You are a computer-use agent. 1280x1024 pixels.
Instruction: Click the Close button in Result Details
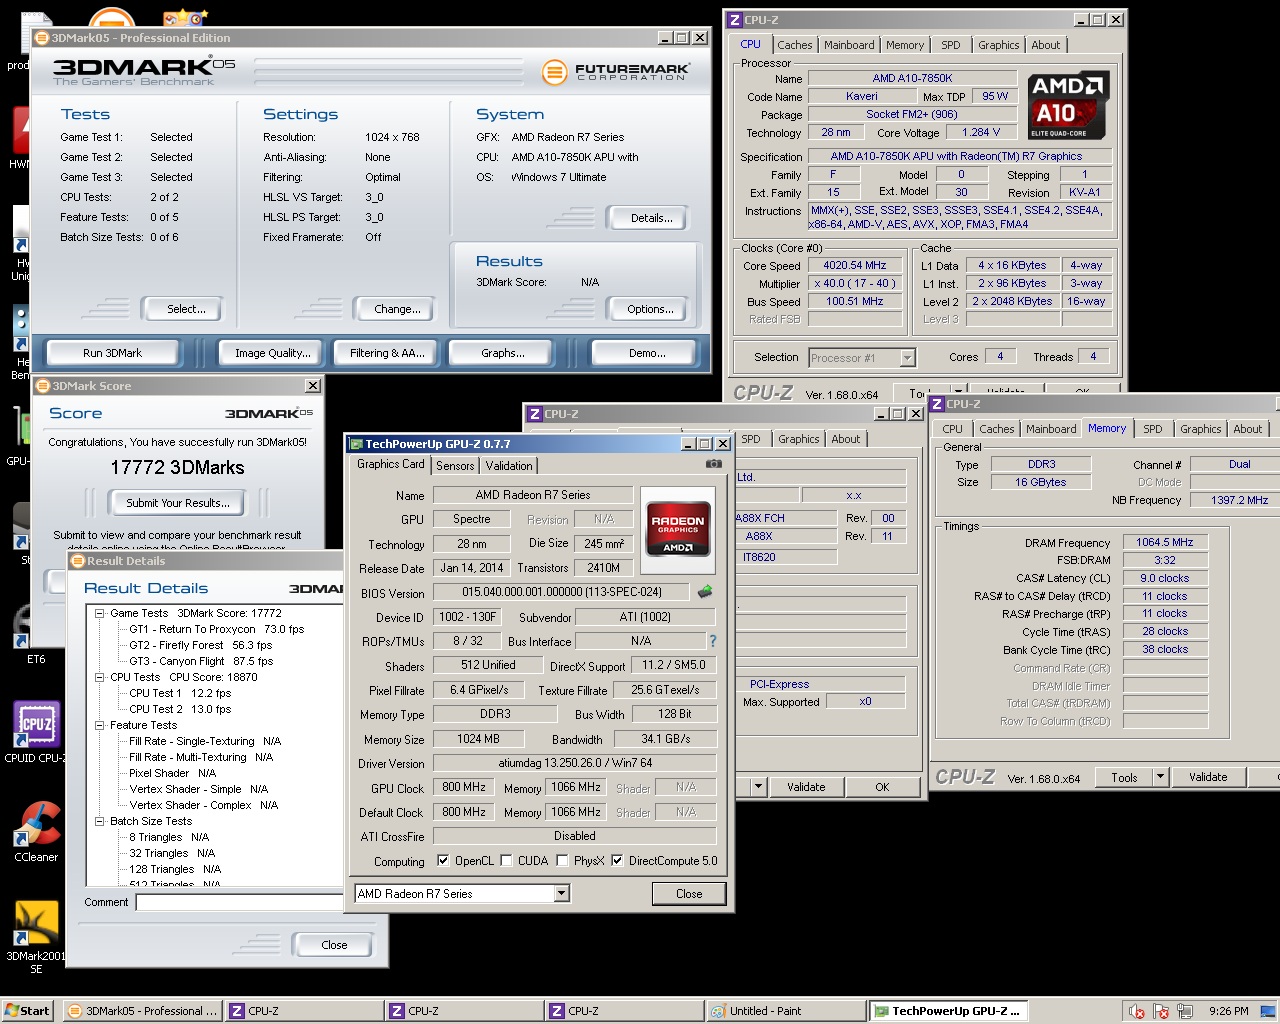click(x=334, y=945)
